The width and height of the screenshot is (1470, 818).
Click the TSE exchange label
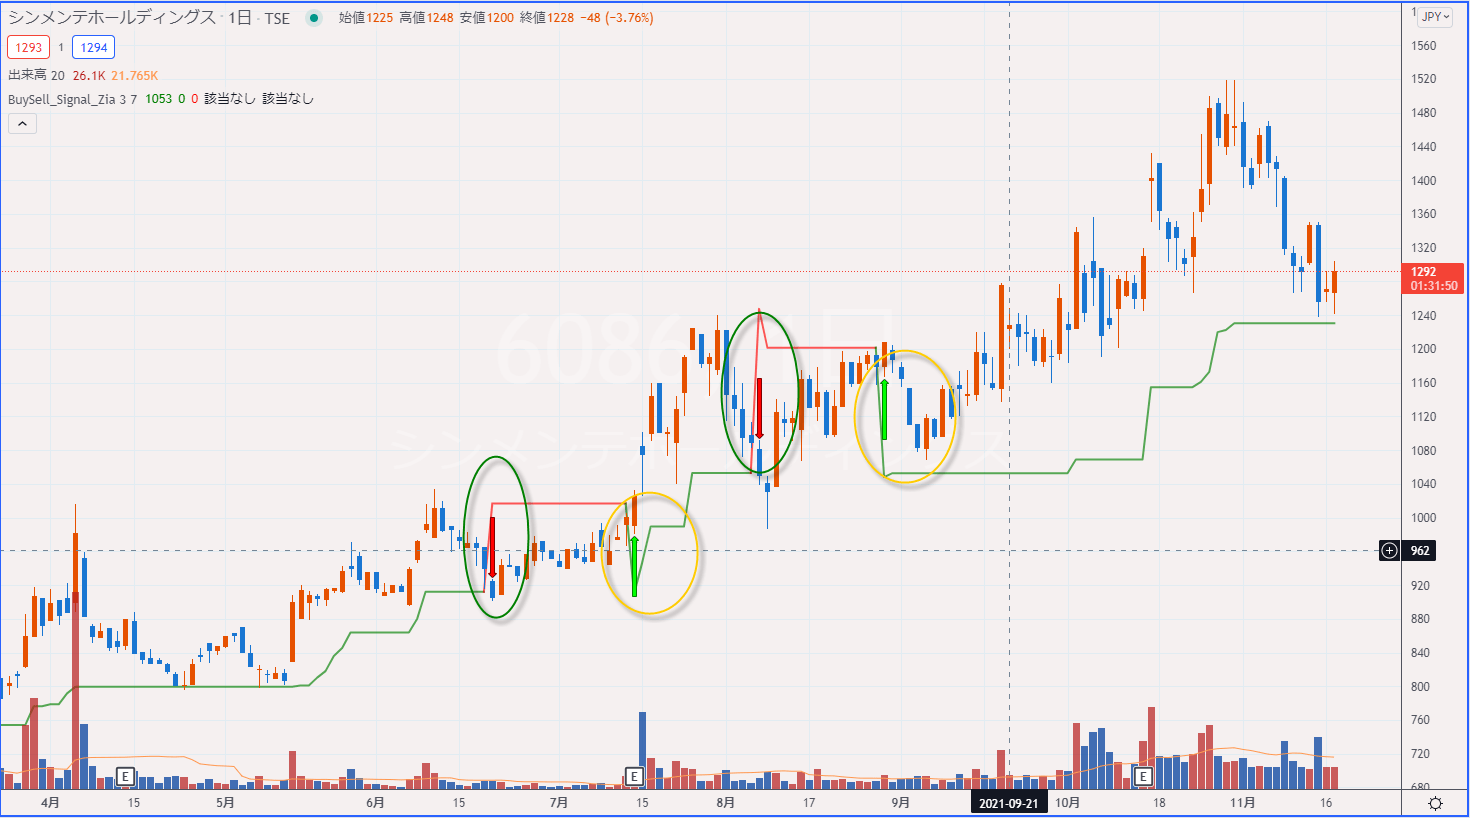click(x=279, y=17)
